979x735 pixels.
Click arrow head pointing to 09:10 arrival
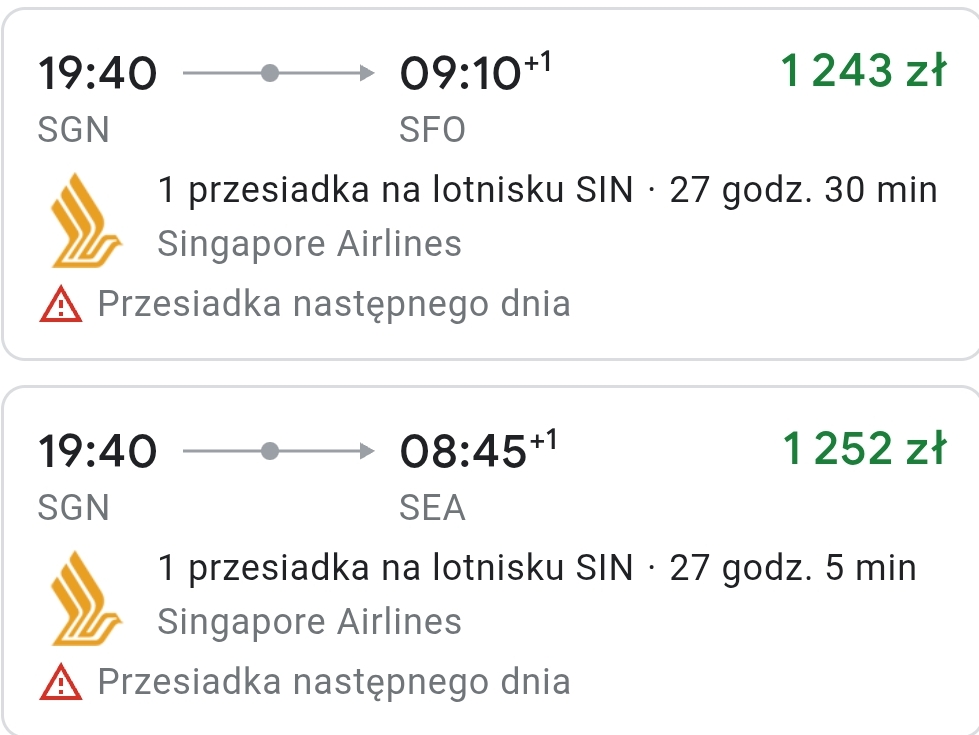point(367,73)
